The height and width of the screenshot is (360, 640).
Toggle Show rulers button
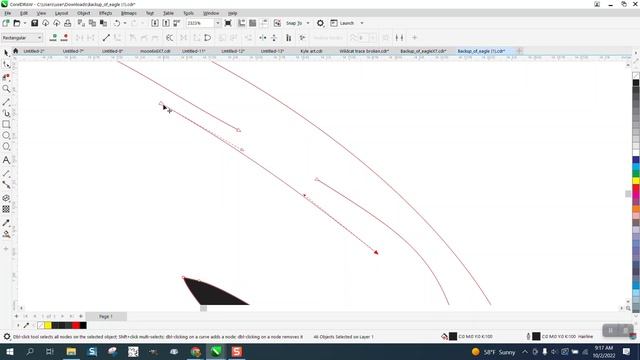242,23
